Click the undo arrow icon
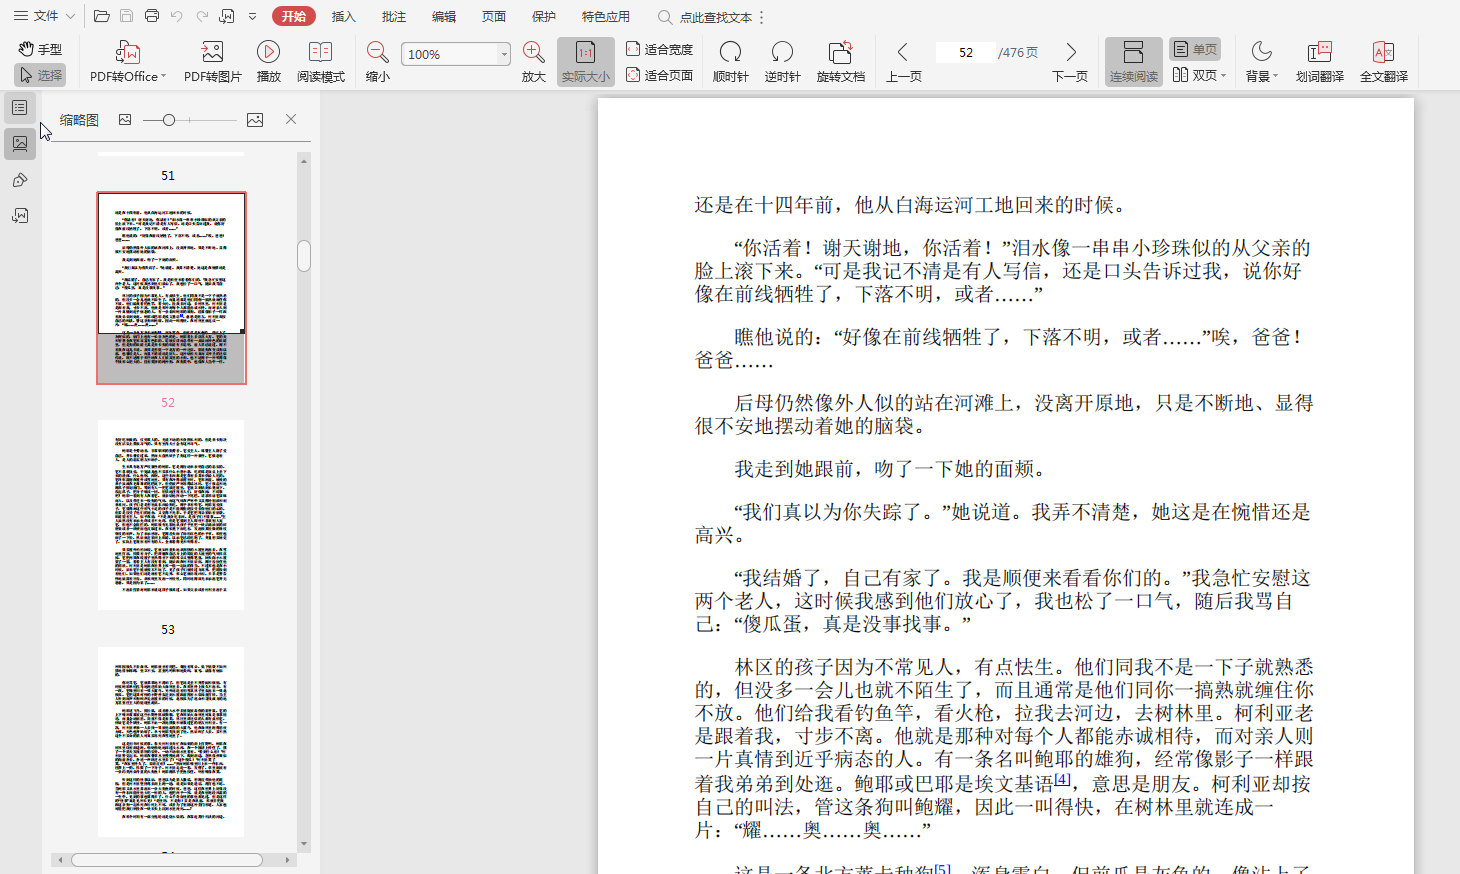Screen dimensions: 1460x874 point(177,16)
